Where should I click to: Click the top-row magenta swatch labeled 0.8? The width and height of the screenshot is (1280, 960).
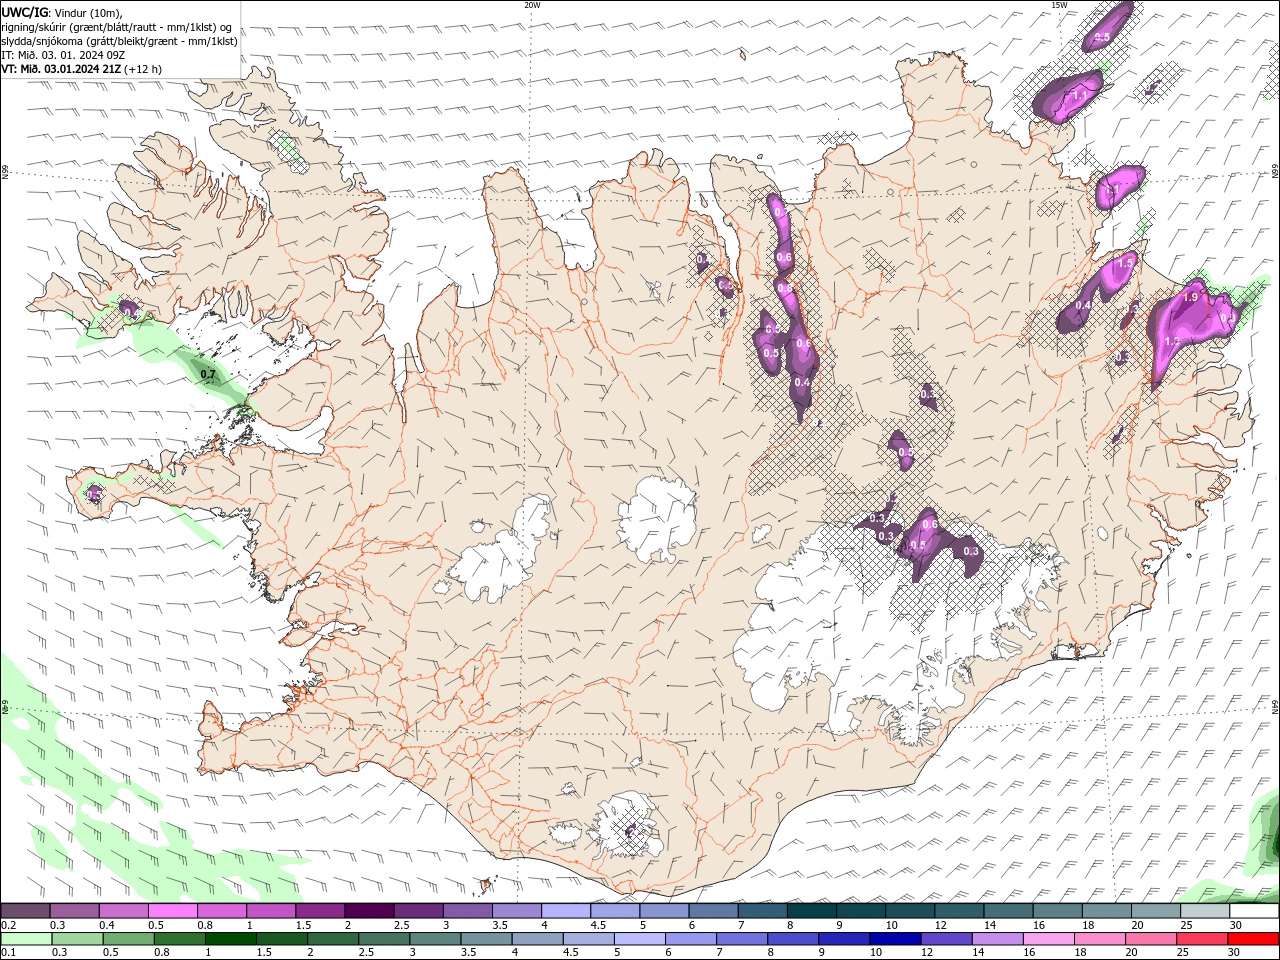[221, 911]
